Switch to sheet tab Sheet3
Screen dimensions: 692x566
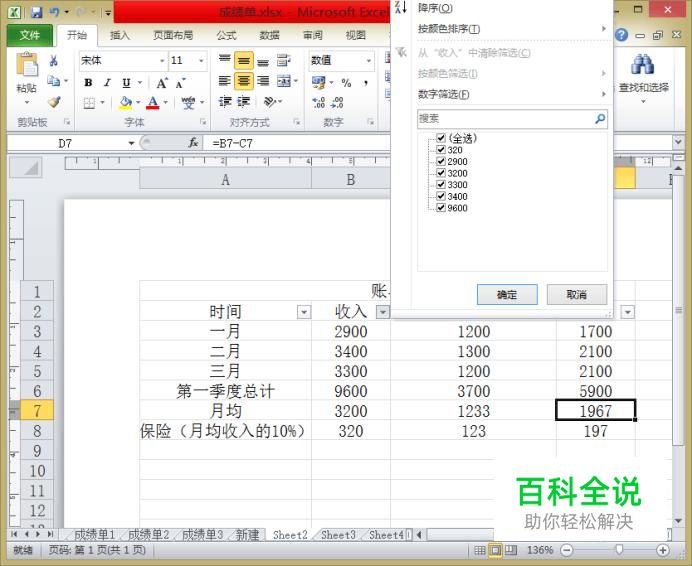point(338,535)
